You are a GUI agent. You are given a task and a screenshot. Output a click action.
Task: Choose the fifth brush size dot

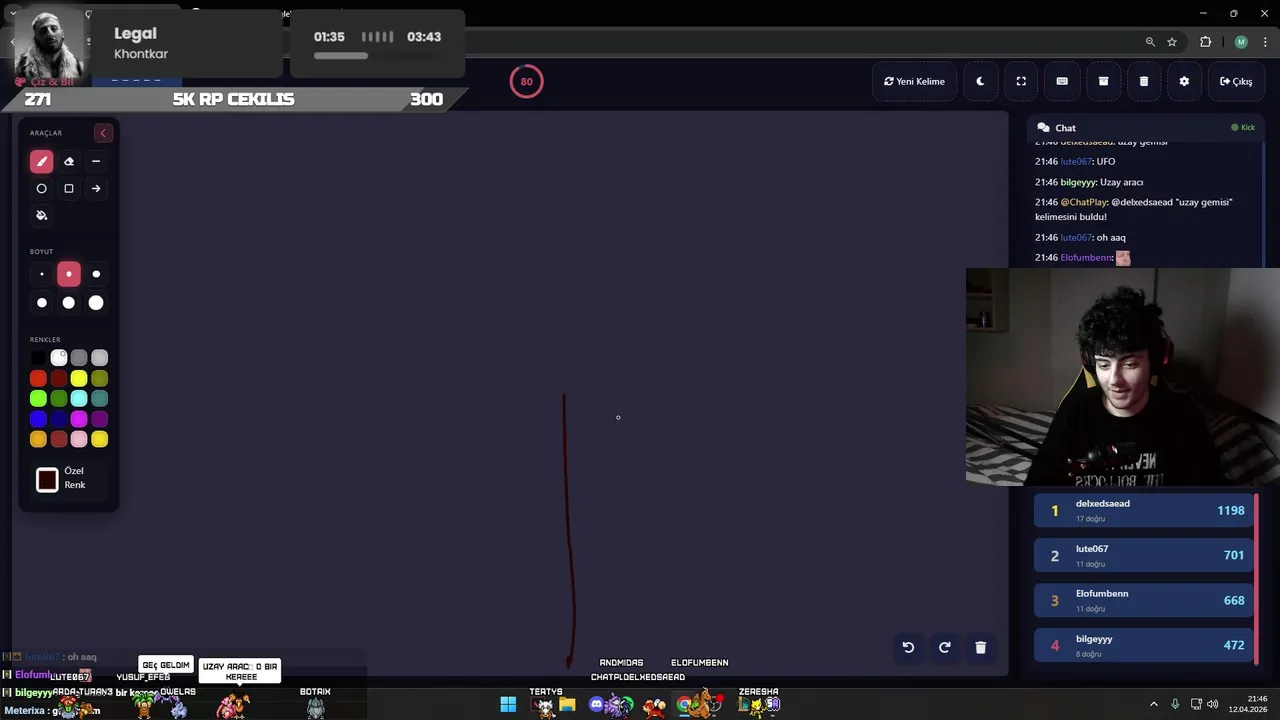69,302
